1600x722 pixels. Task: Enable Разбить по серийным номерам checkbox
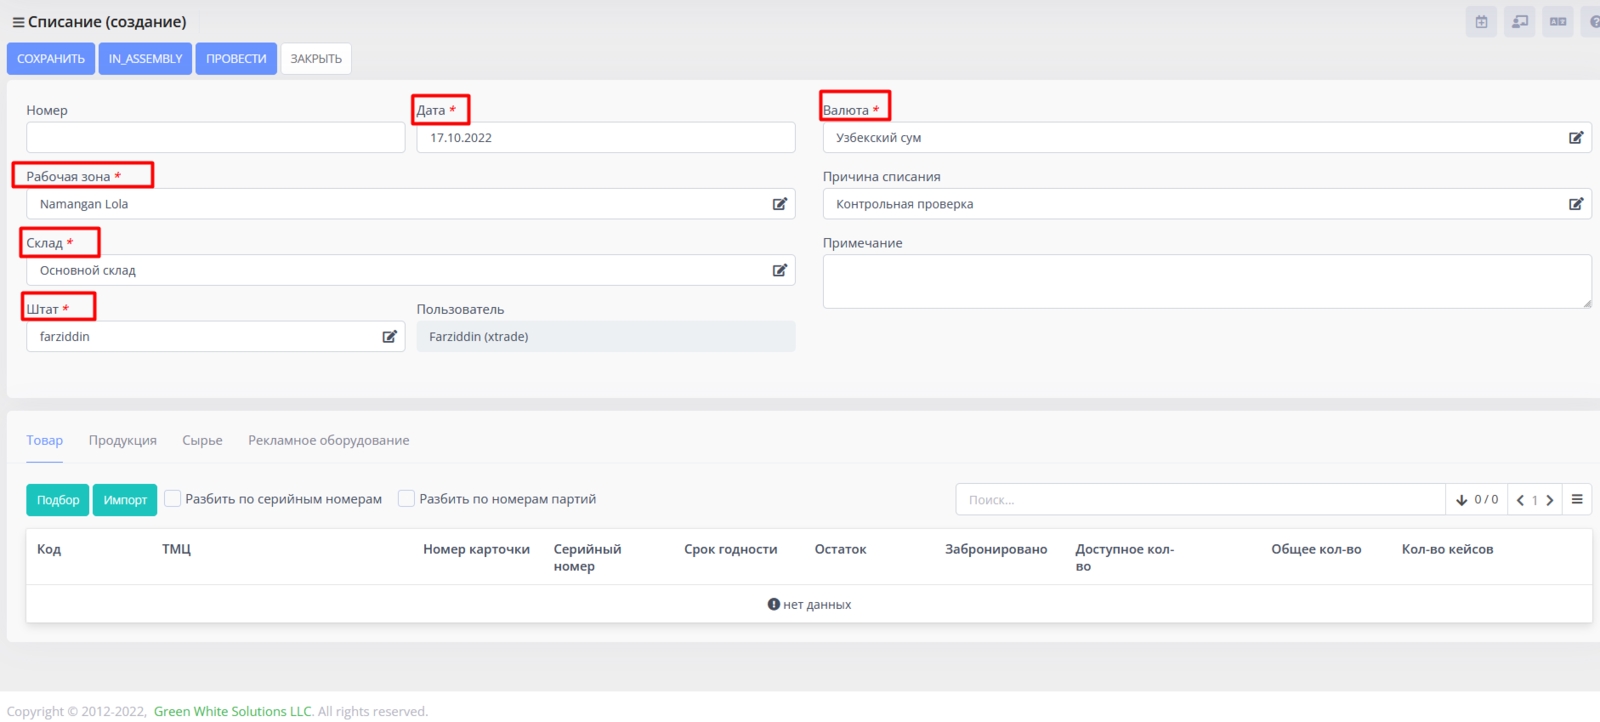pyautogui.click(x=173, y=498)
